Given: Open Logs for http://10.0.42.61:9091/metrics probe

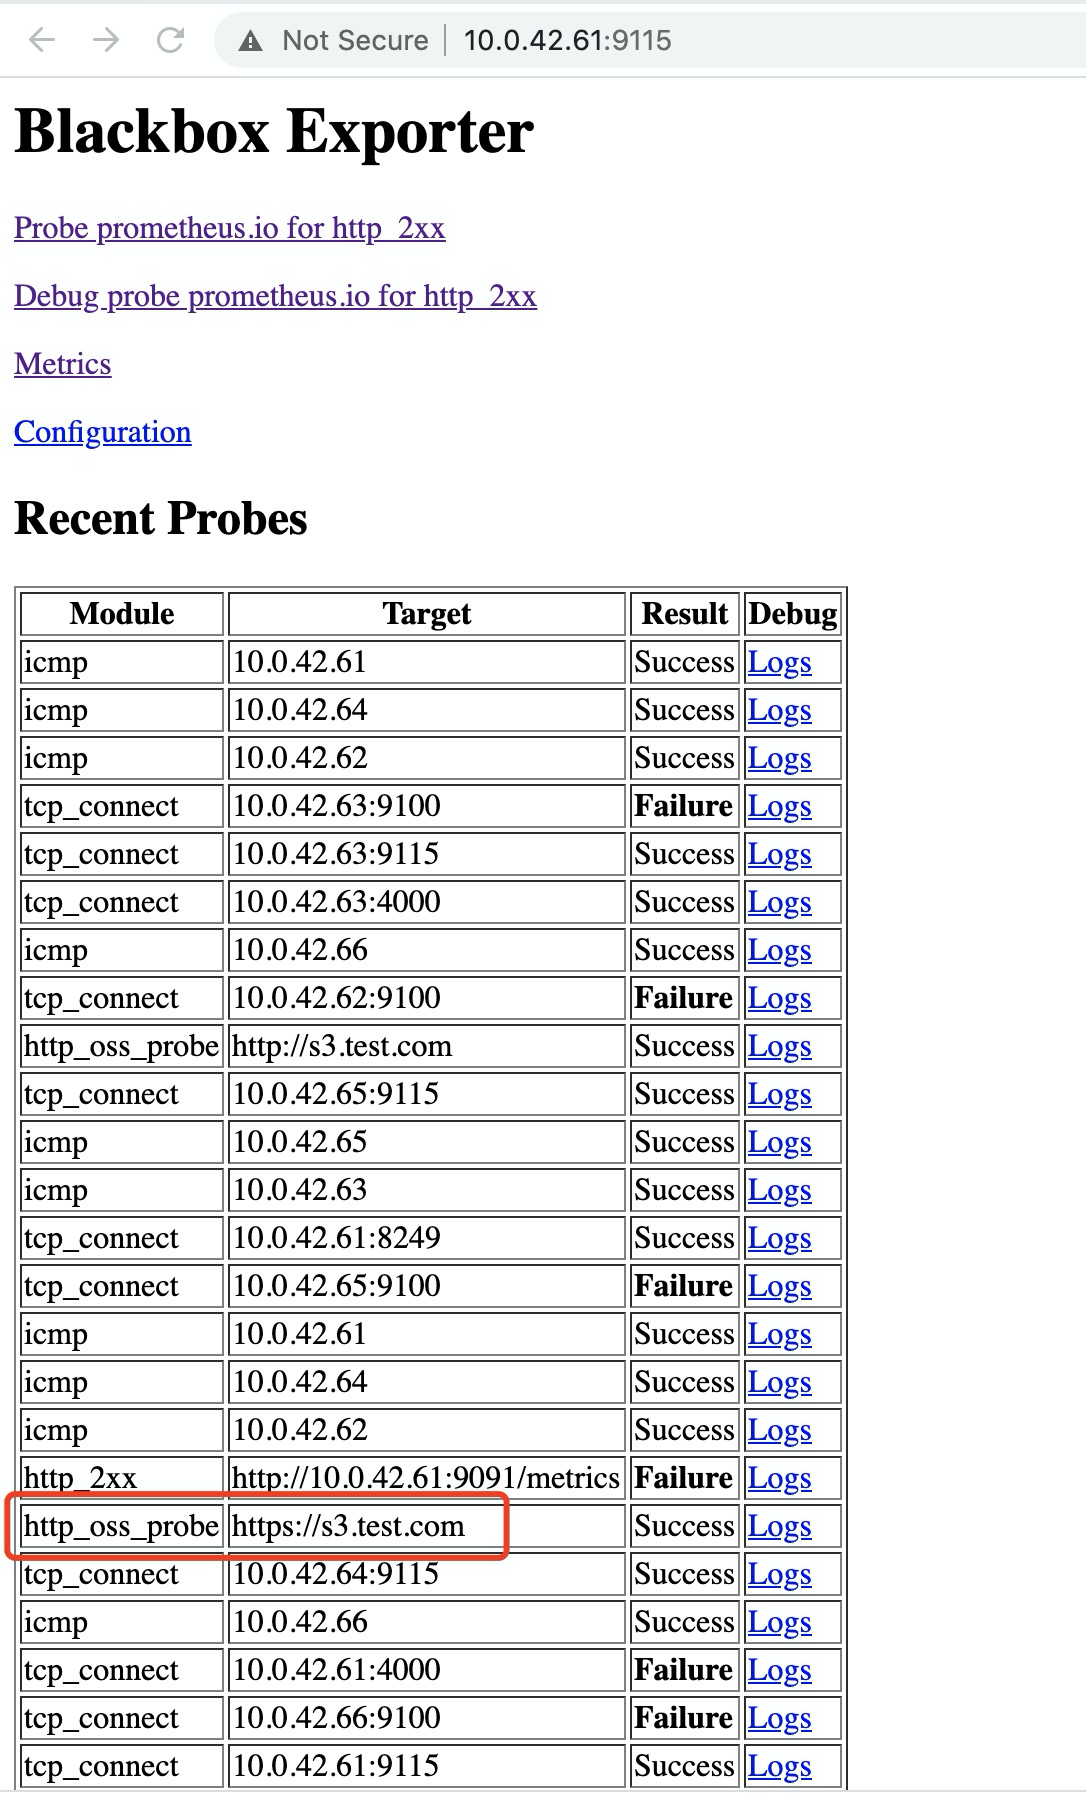Looking at the screenshot, I should (779, 1478).
